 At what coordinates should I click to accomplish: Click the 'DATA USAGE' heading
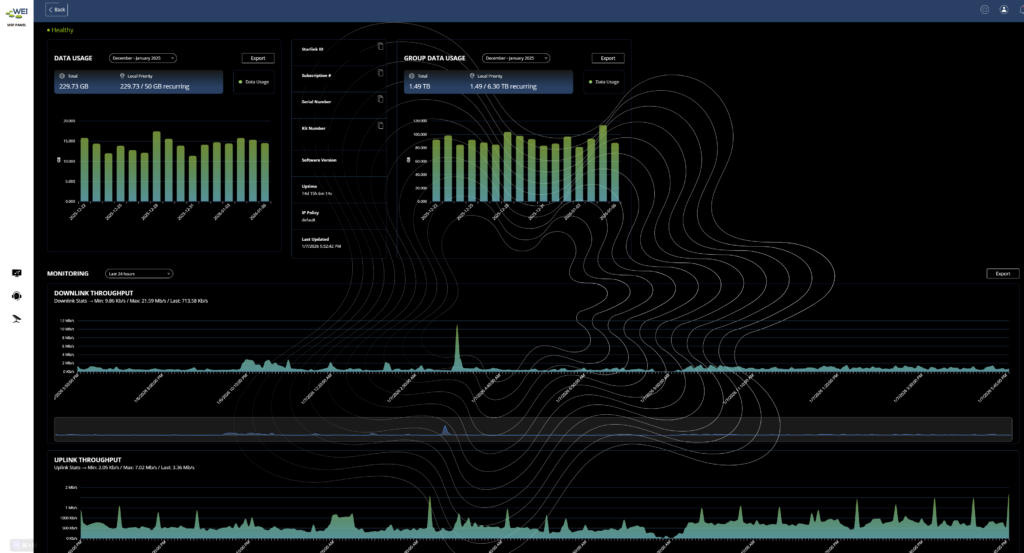(73, 58)
